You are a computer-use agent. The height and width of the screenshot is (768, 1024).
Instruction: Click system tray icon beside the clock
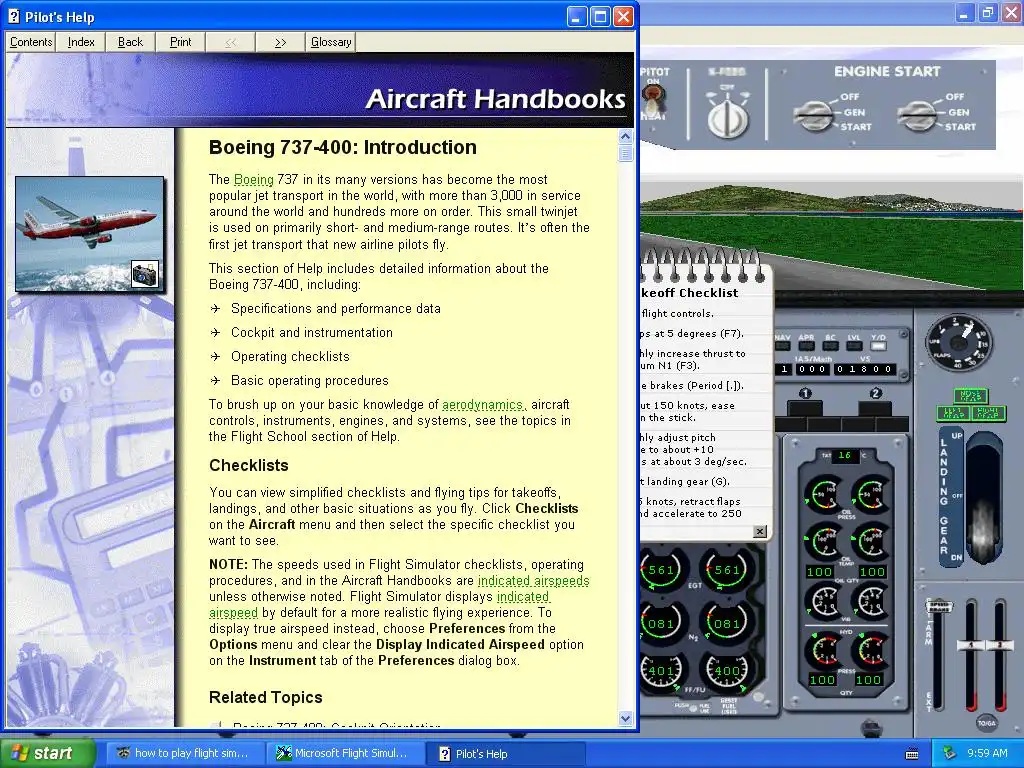click(949, 754)
